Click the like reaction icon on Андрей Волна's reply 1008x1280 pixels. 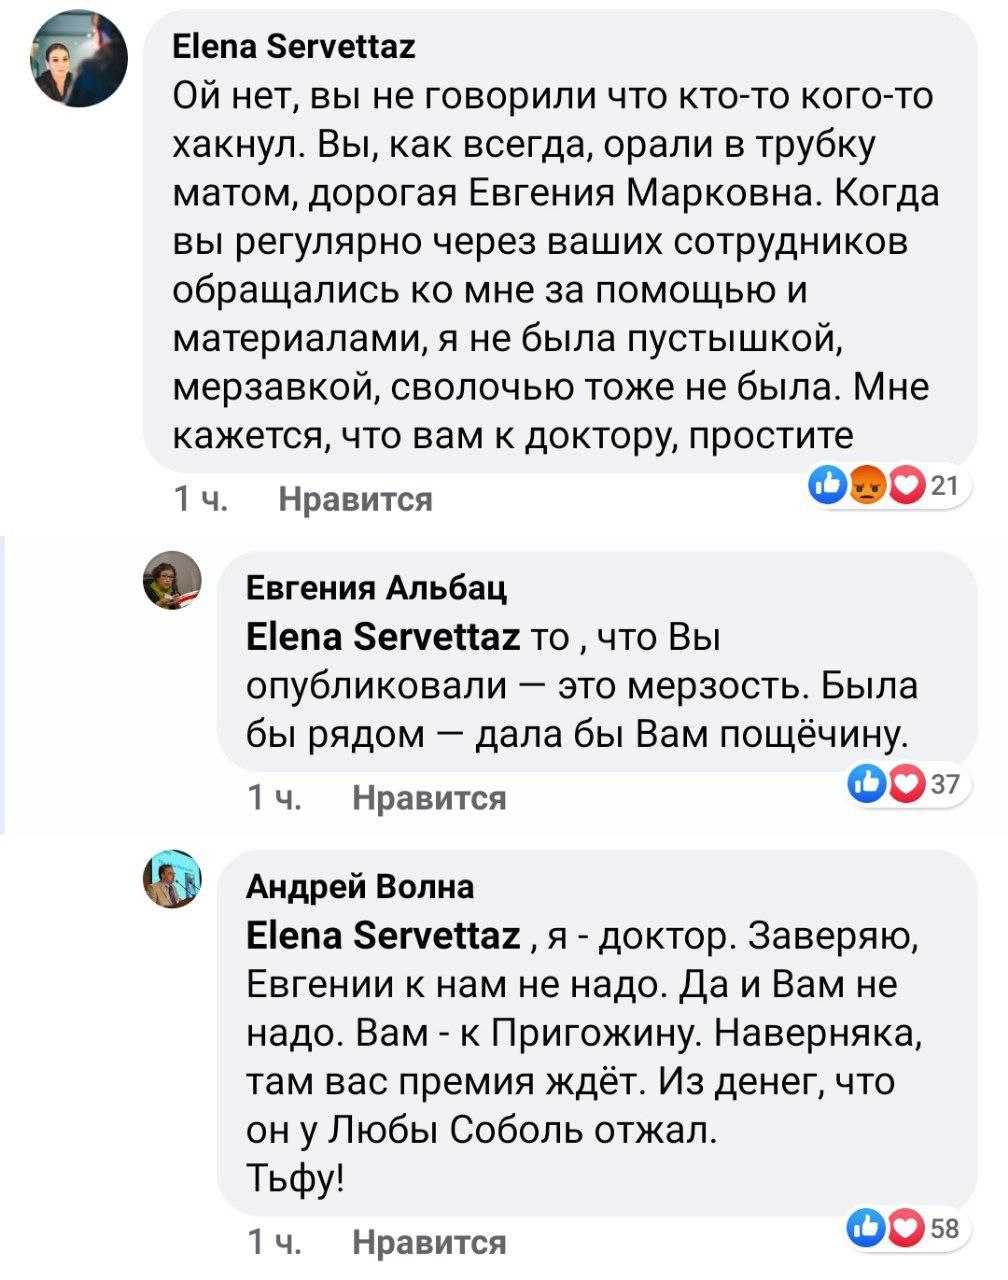(866, 1229)
